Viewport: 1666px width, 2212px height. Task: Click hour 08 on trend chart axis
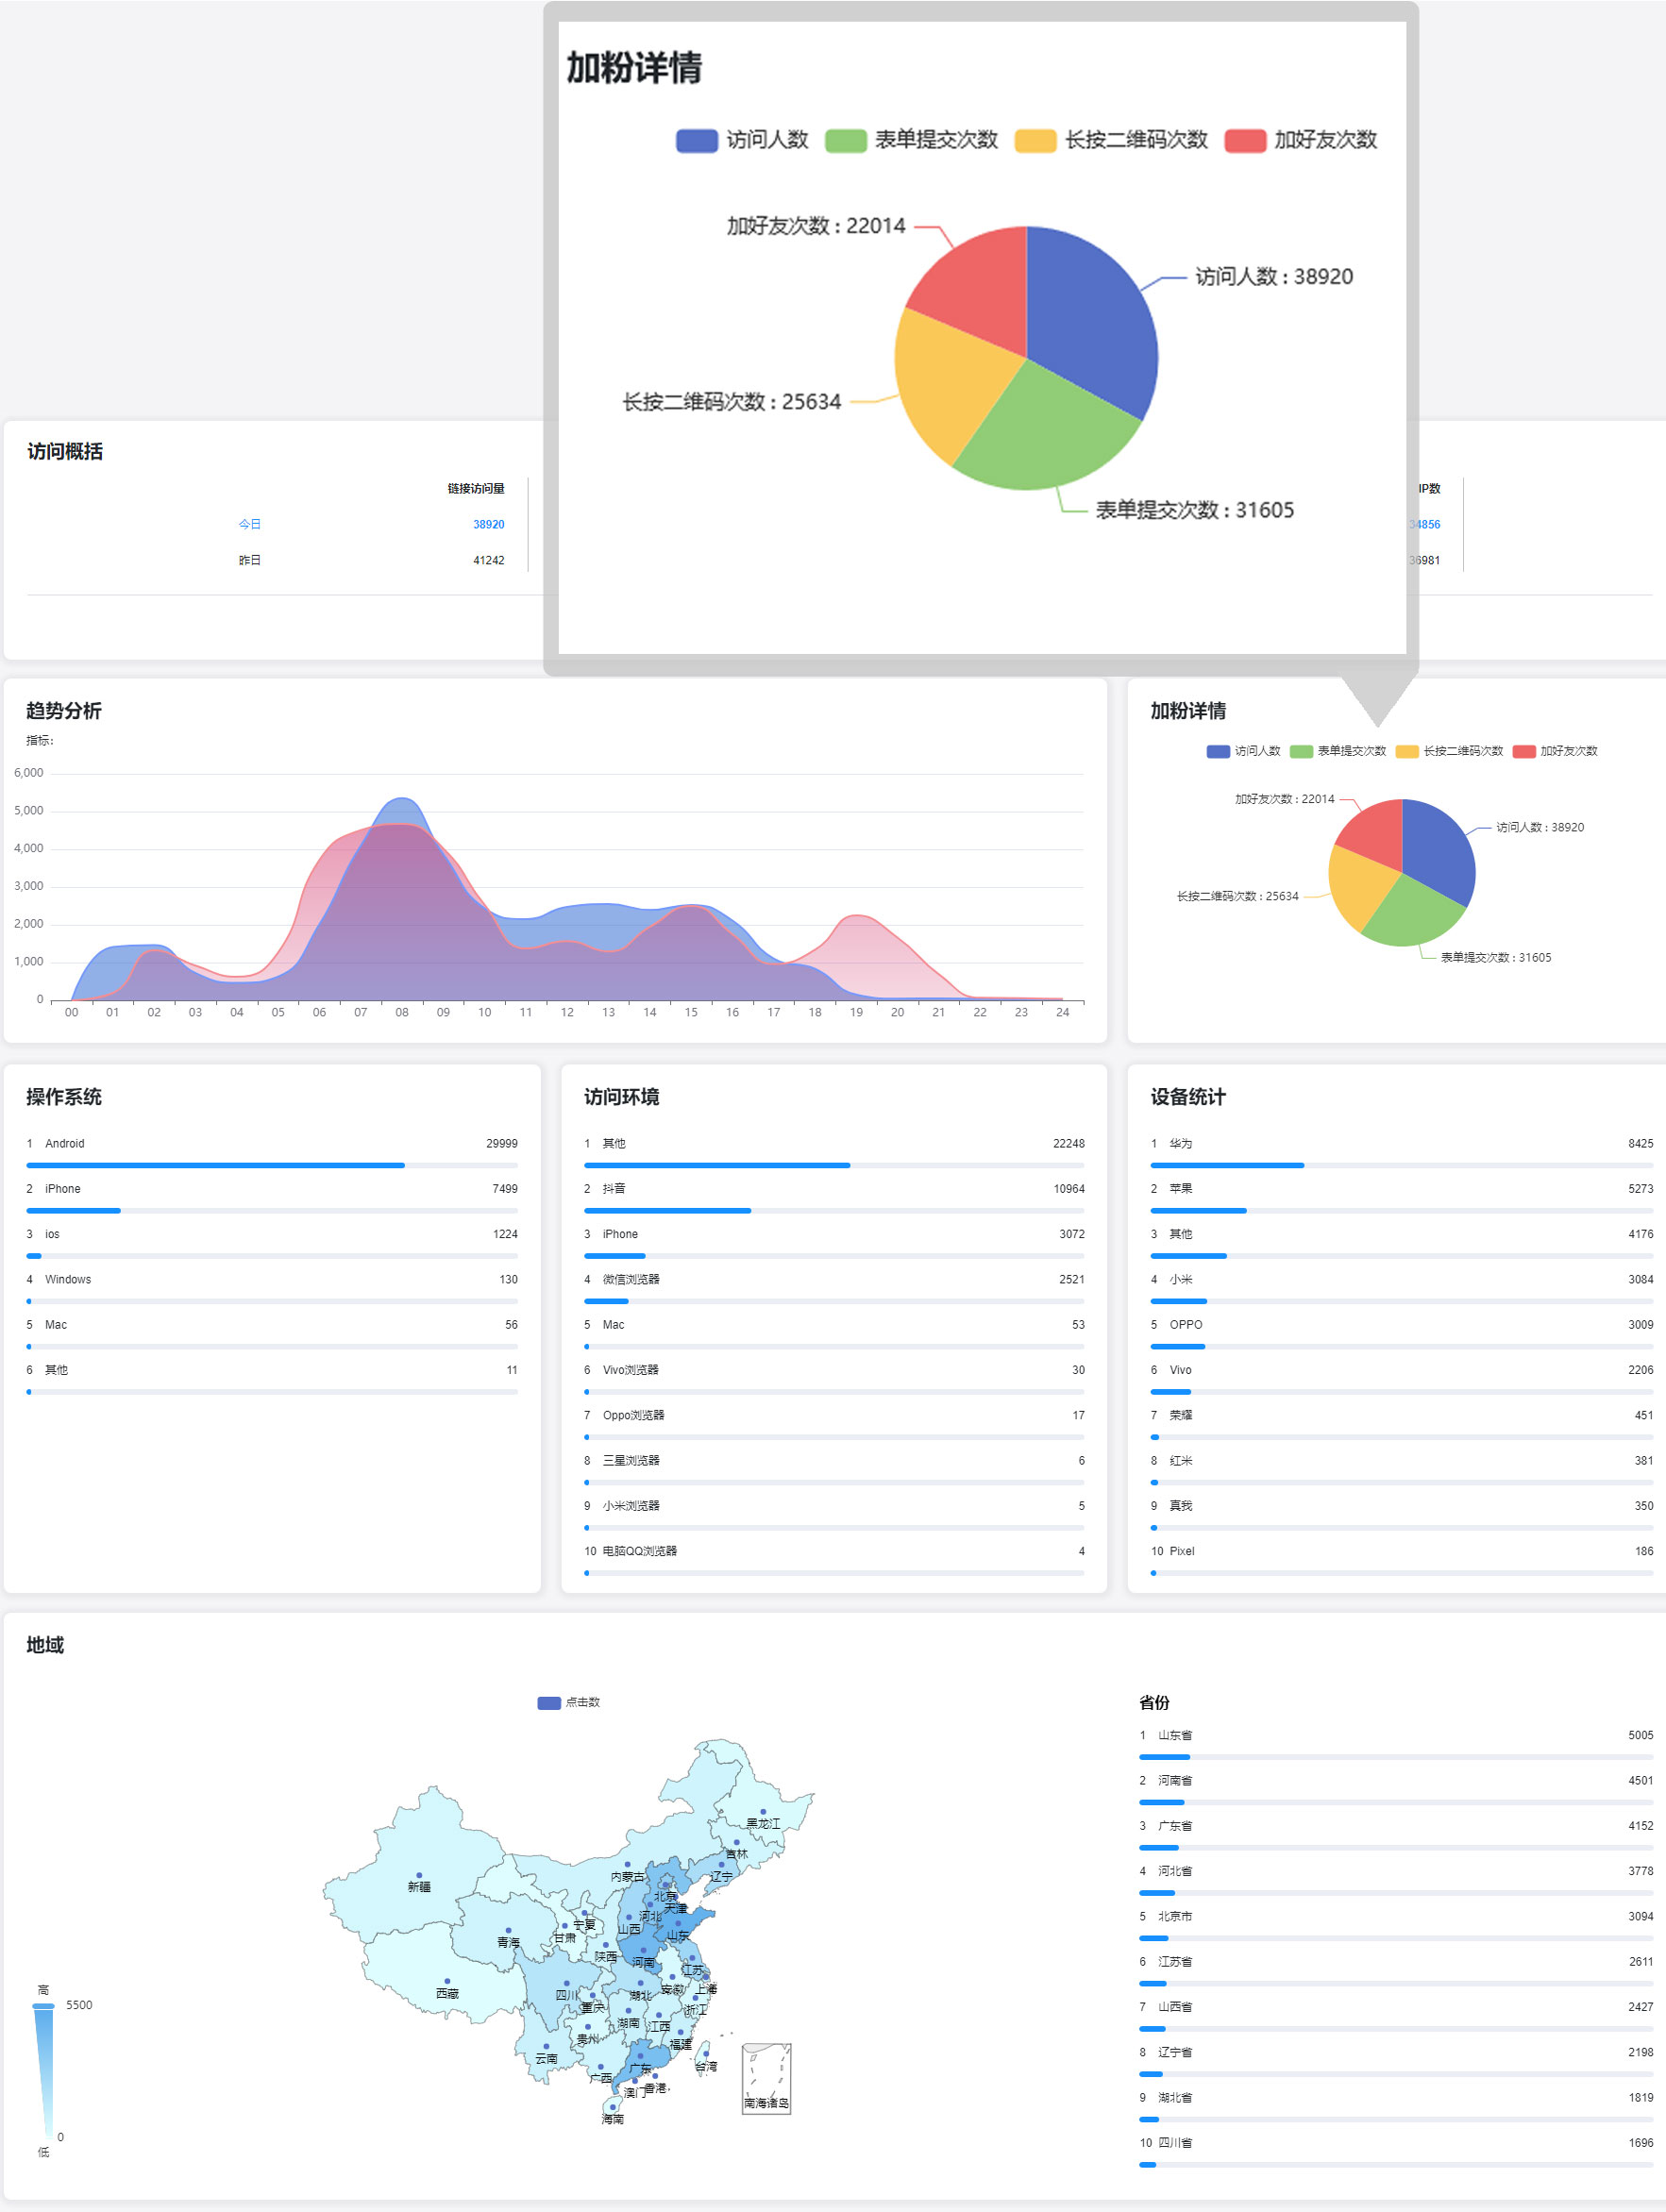click(402, 1012)
